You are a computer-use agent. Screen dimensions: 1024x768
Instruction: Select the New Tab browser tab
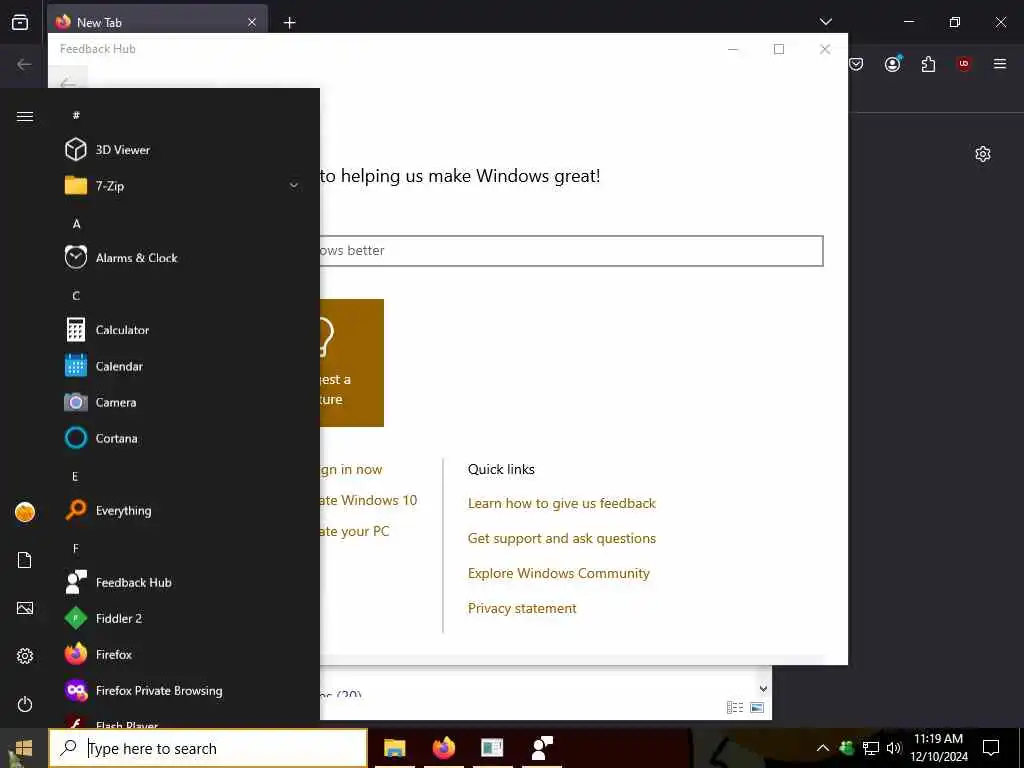pyautogui.click(x=157, y=22)
